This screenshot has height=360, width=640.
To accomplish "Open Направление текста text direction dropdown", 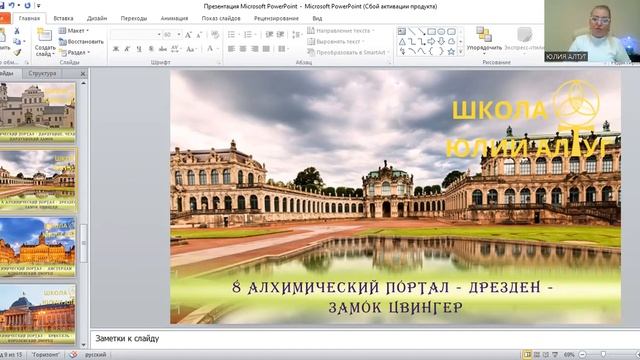I will pos(341,31).
